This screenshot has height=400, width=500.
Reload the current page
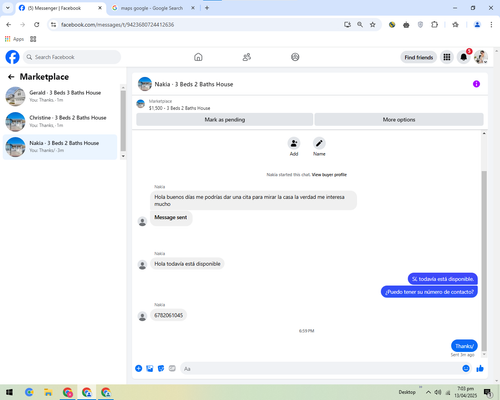pyautogui.click(x=37, y=25)
